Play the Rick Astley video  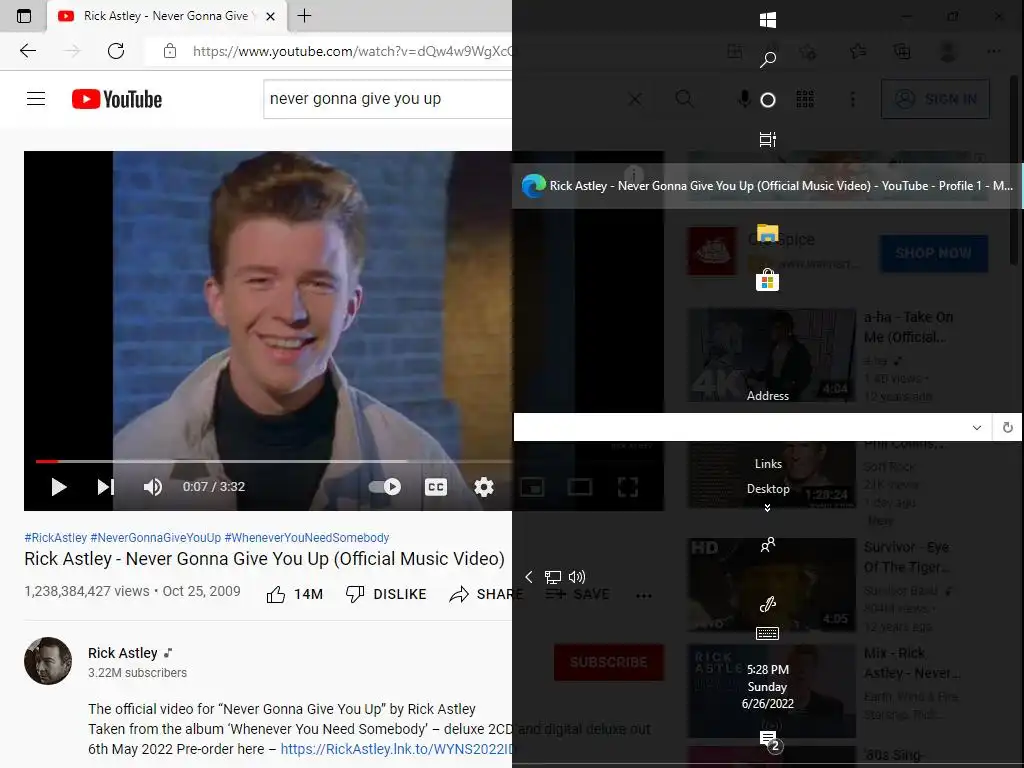tap(59, 487)
